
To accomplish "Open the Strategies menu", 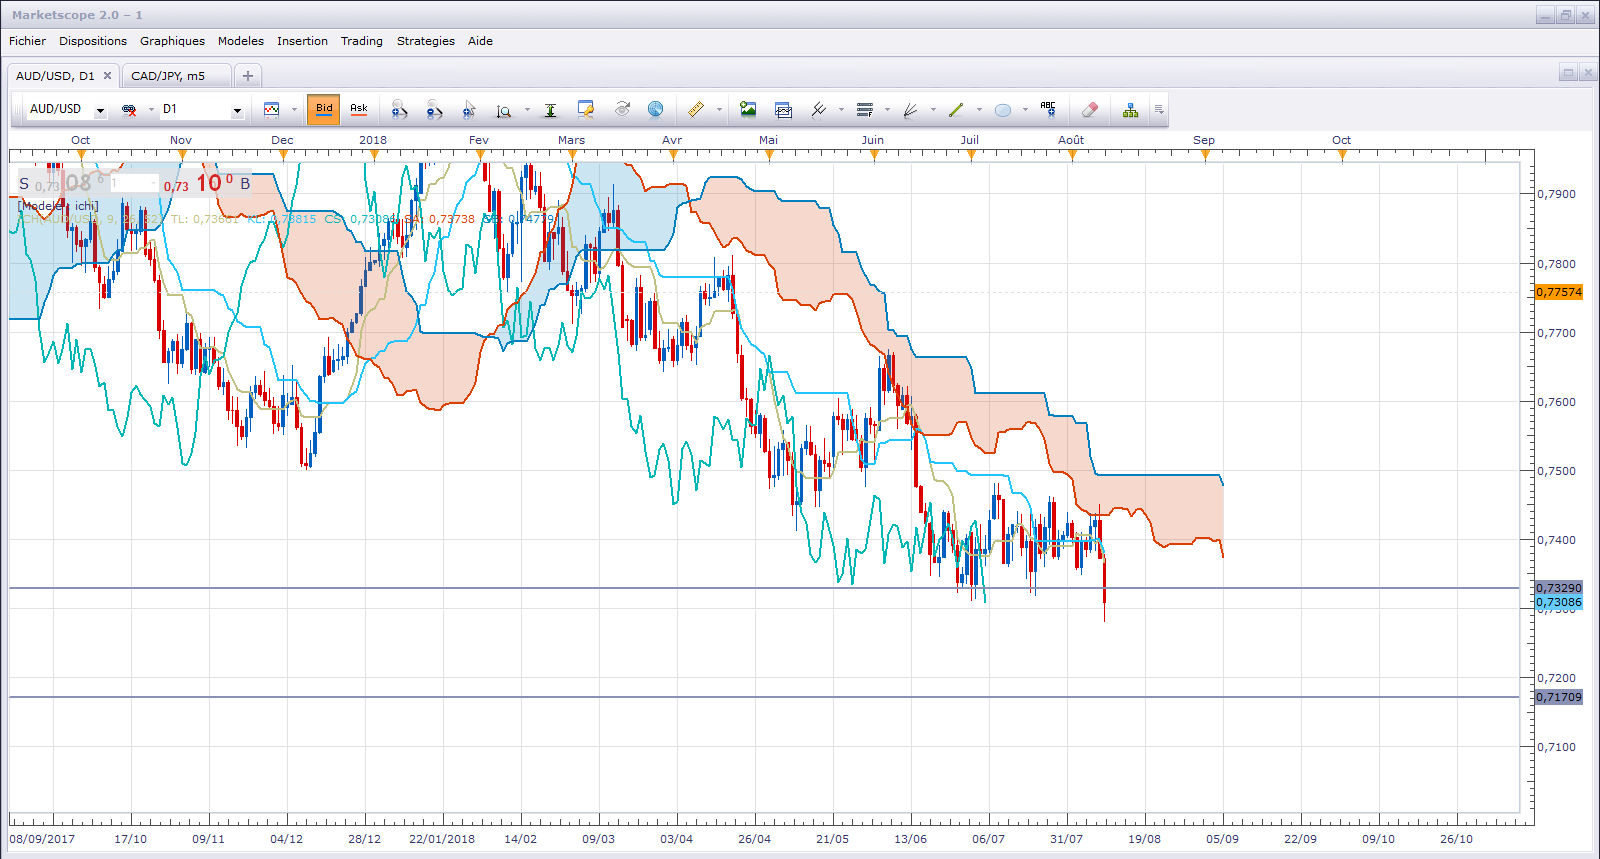I will click(x=426, y=41).
